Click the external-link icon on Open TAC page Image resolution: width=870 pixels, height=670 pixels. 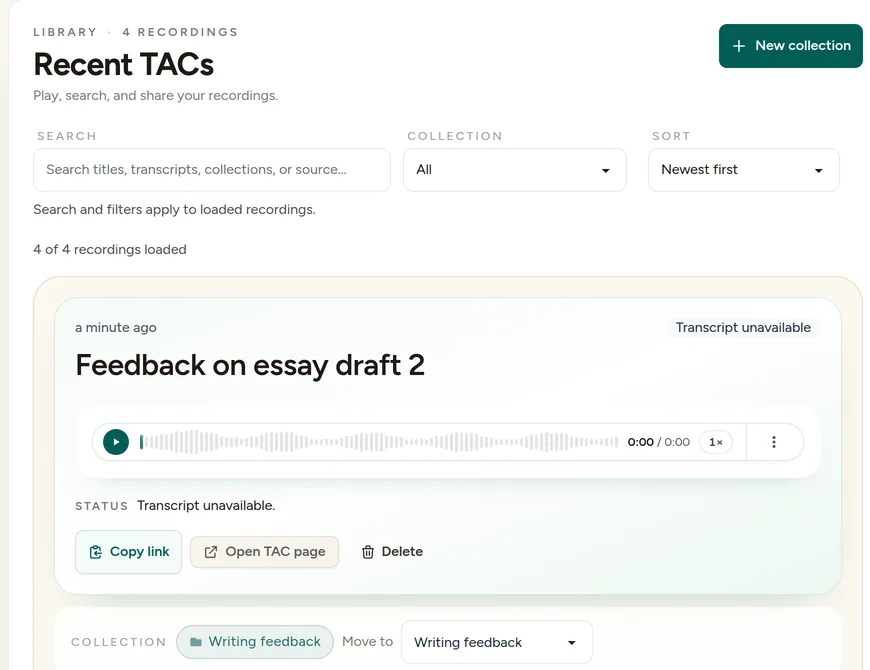click(211, 552)
